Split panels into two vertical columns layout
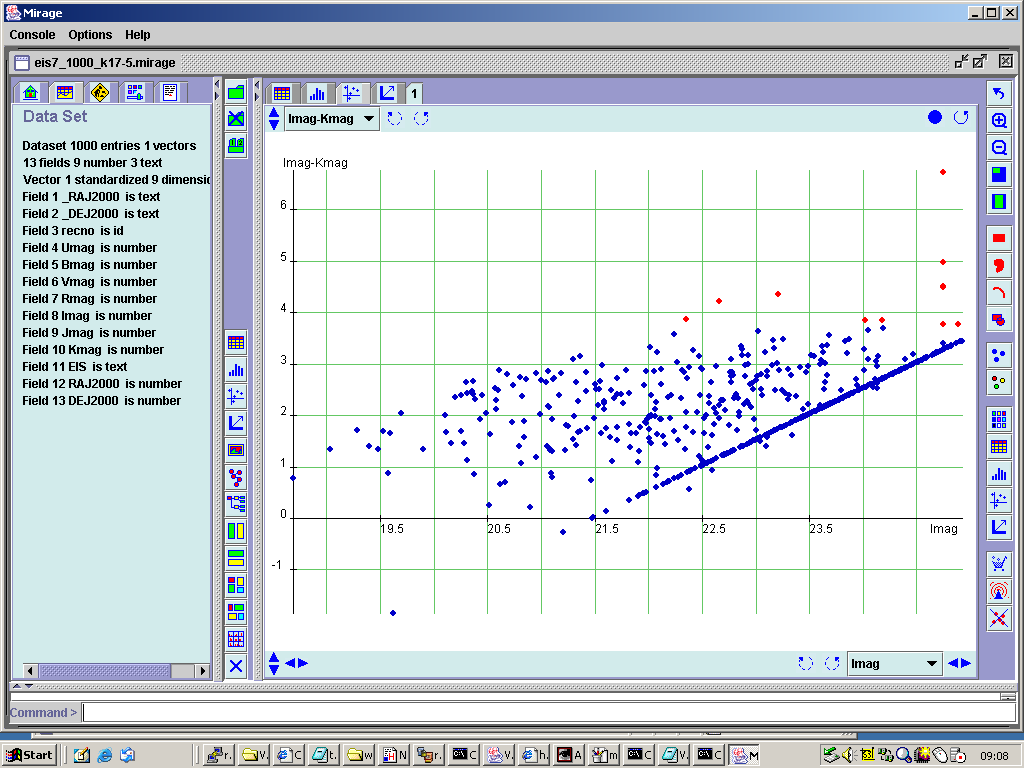The image size is (1024, 768). [x=236, y=530]
